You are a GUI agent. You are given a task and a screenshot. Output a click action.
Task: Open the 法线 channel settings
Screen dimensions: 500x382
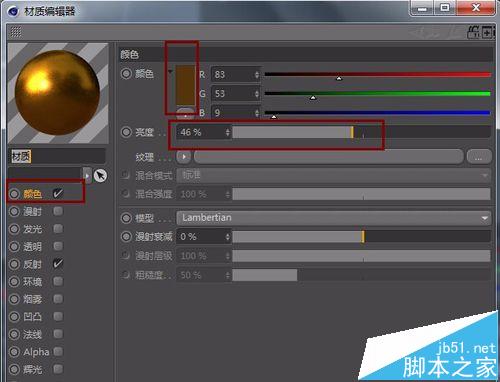[32, 334]
